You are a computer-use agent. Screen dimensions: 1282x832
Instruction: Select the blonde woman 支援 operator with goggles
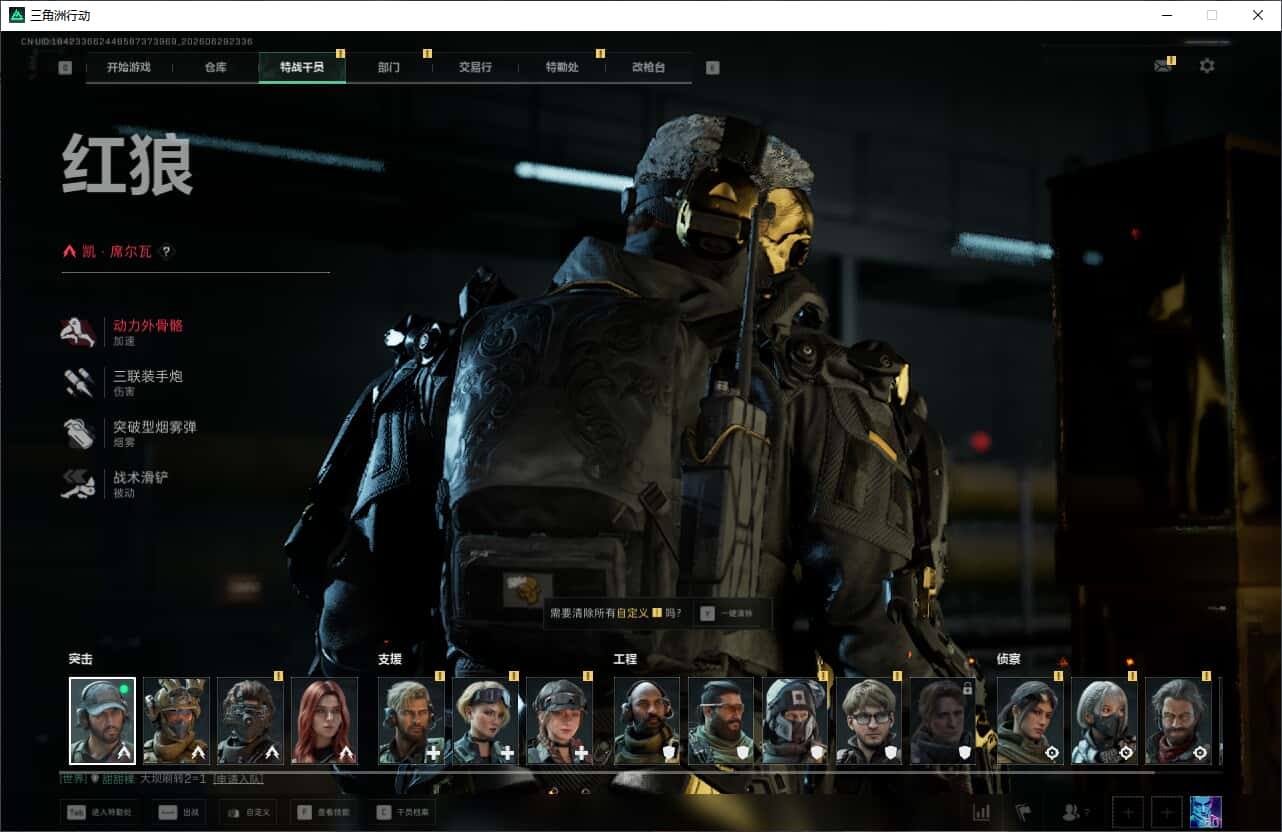pyautogui.click(x=485, y=721)
